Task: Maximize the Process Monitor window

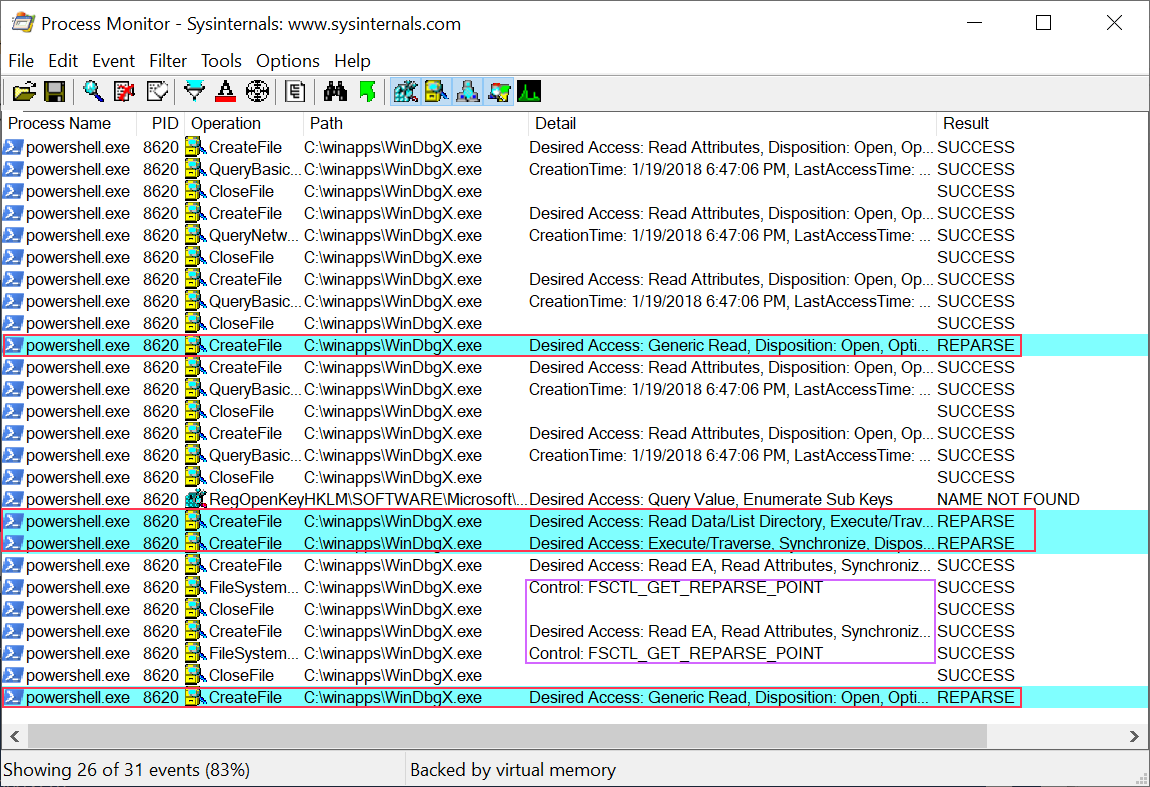Action: point(1044,23)
